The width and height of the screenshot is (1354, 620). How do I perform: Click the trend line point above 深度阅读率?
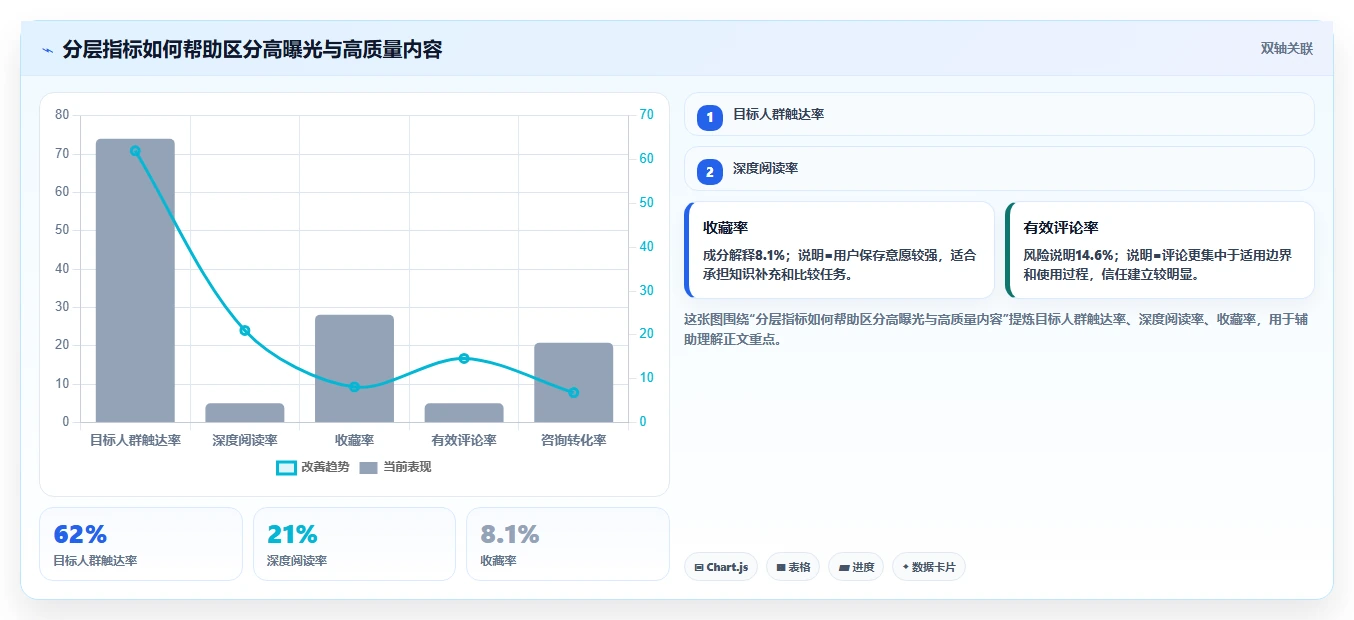(245, 331)
